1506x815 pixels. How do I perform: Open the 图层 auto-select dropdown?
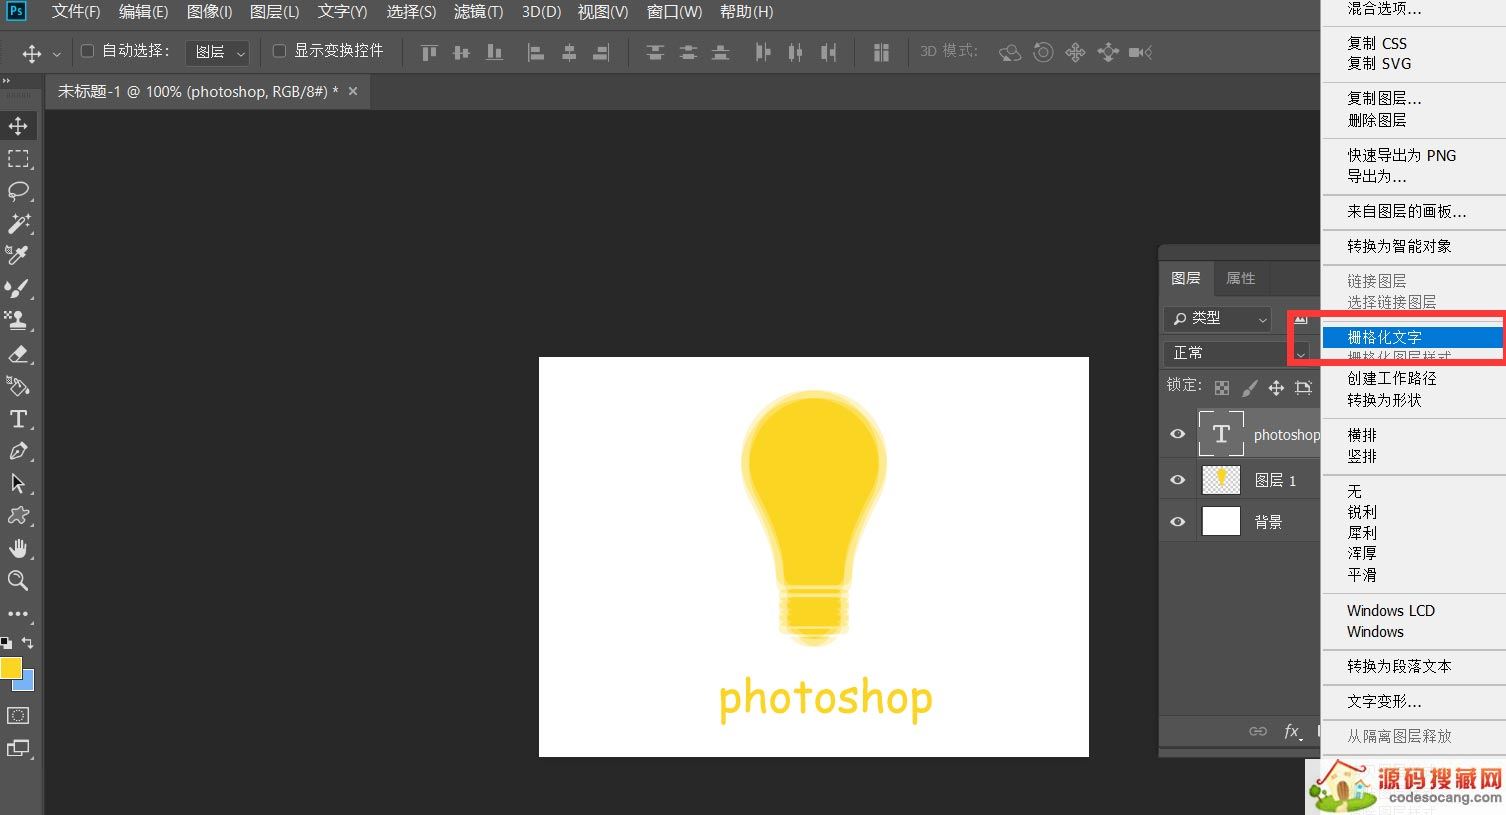[218, 52]
